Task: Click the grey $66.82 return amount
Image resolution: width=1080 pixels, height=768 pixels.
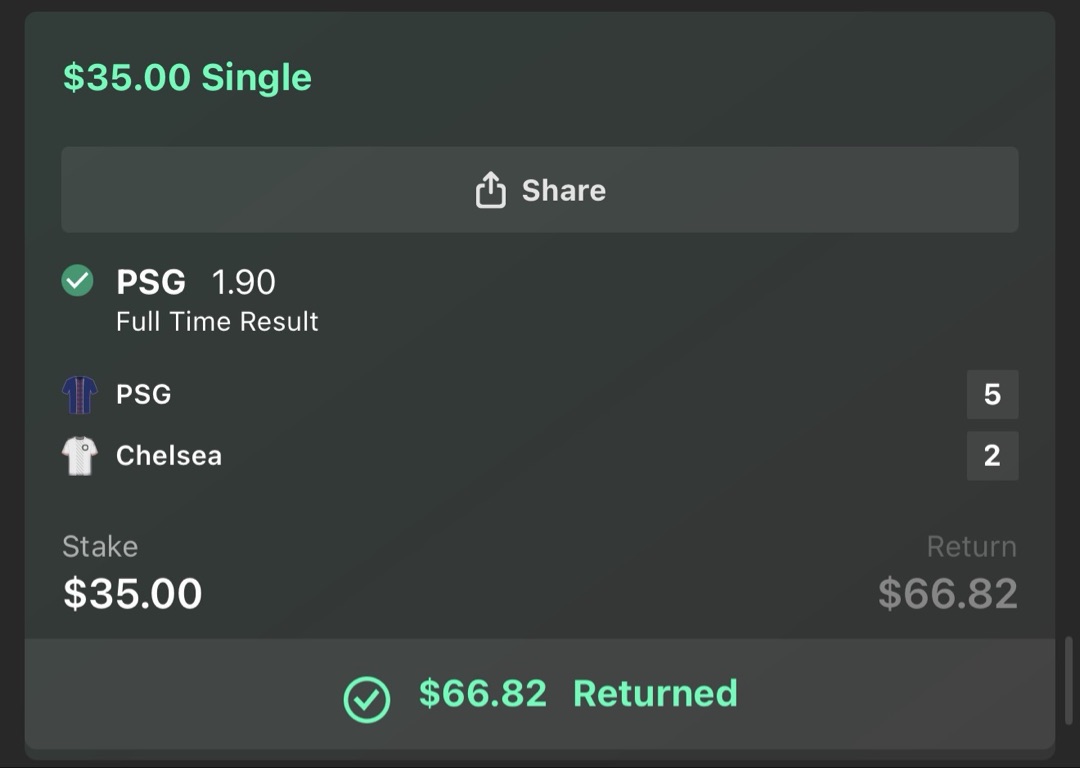Action: (x=947, y=594)
